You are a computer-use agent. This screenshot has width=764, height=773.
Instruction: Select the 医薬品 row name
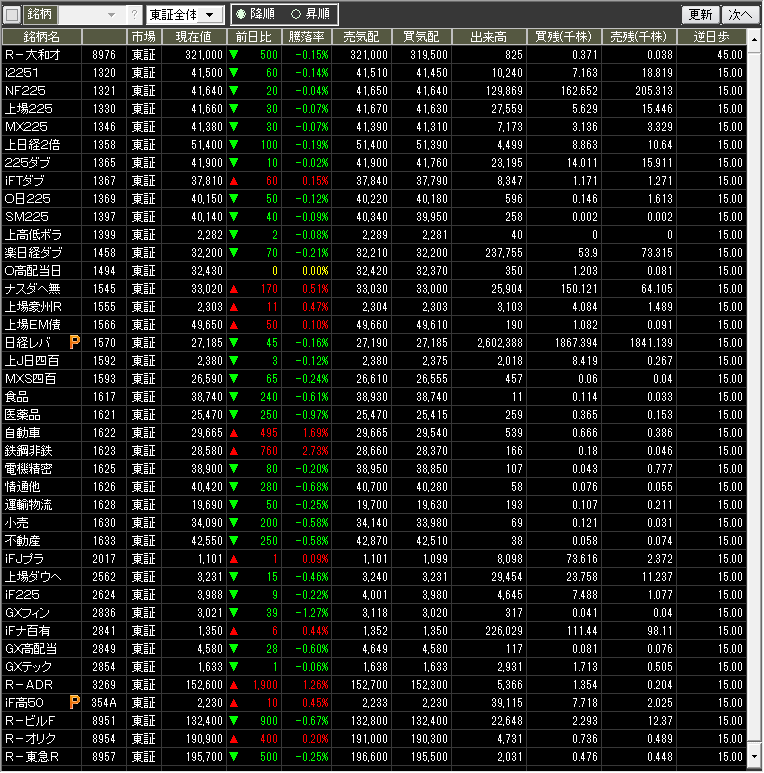(x=23, y=414)
